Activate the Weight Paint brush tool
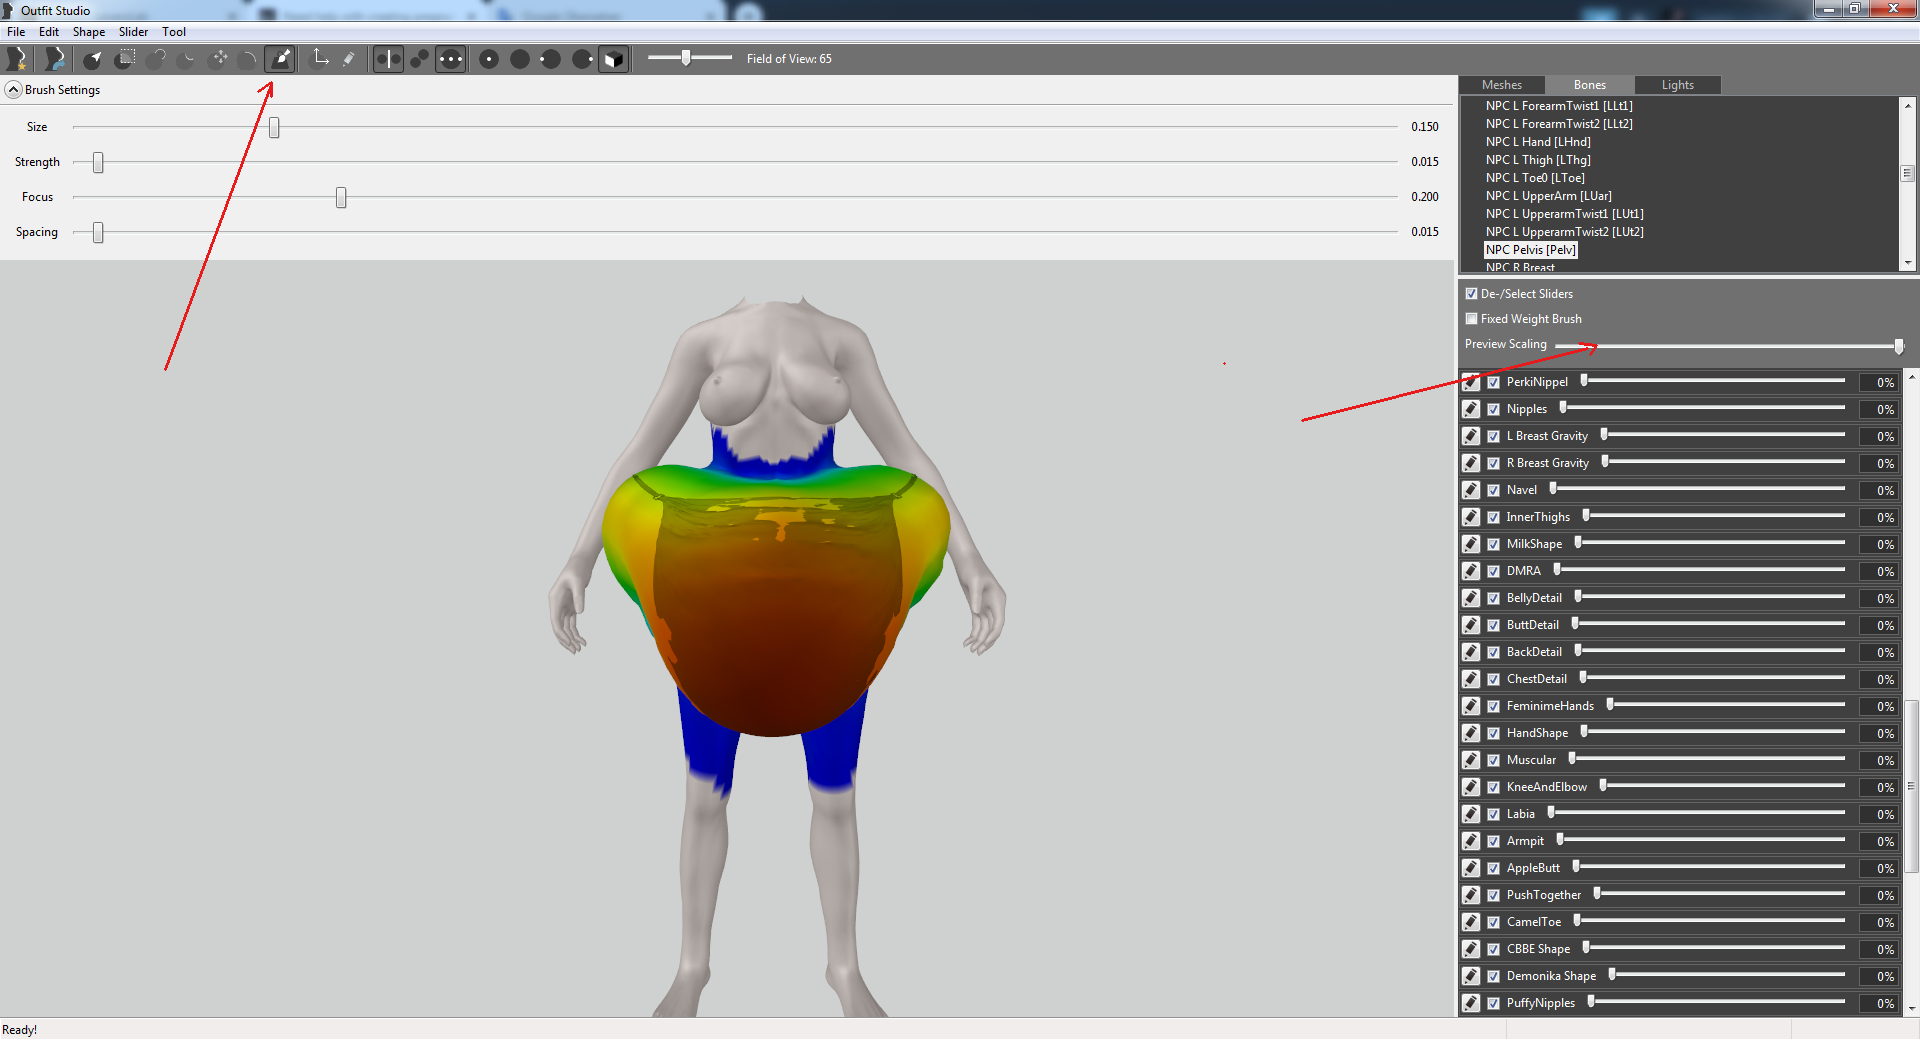The height and width of the screenshot is (1040, 1920). 281,59
